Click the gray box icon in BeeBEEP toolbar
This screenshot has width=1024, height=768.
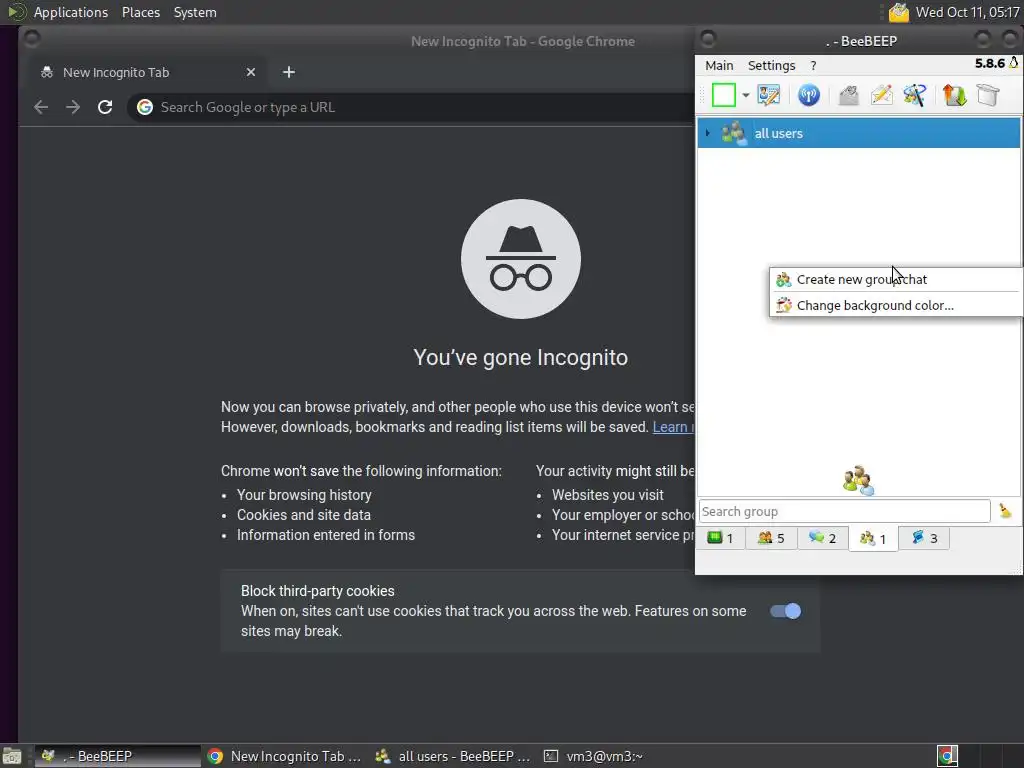pos(988,95)
